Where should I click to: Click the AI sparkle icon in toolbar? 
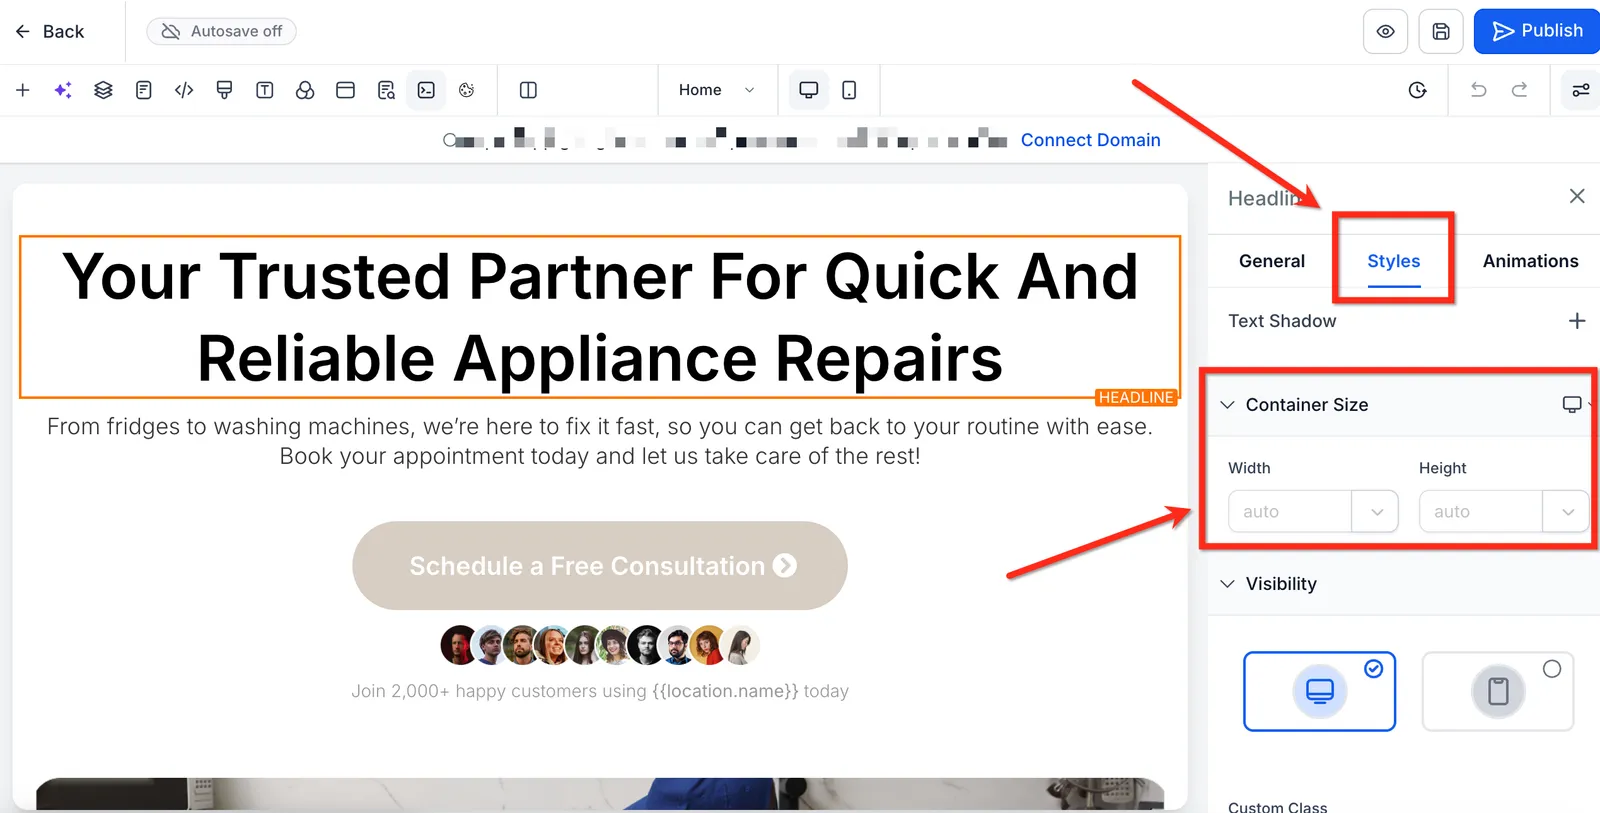coord(63,90)
